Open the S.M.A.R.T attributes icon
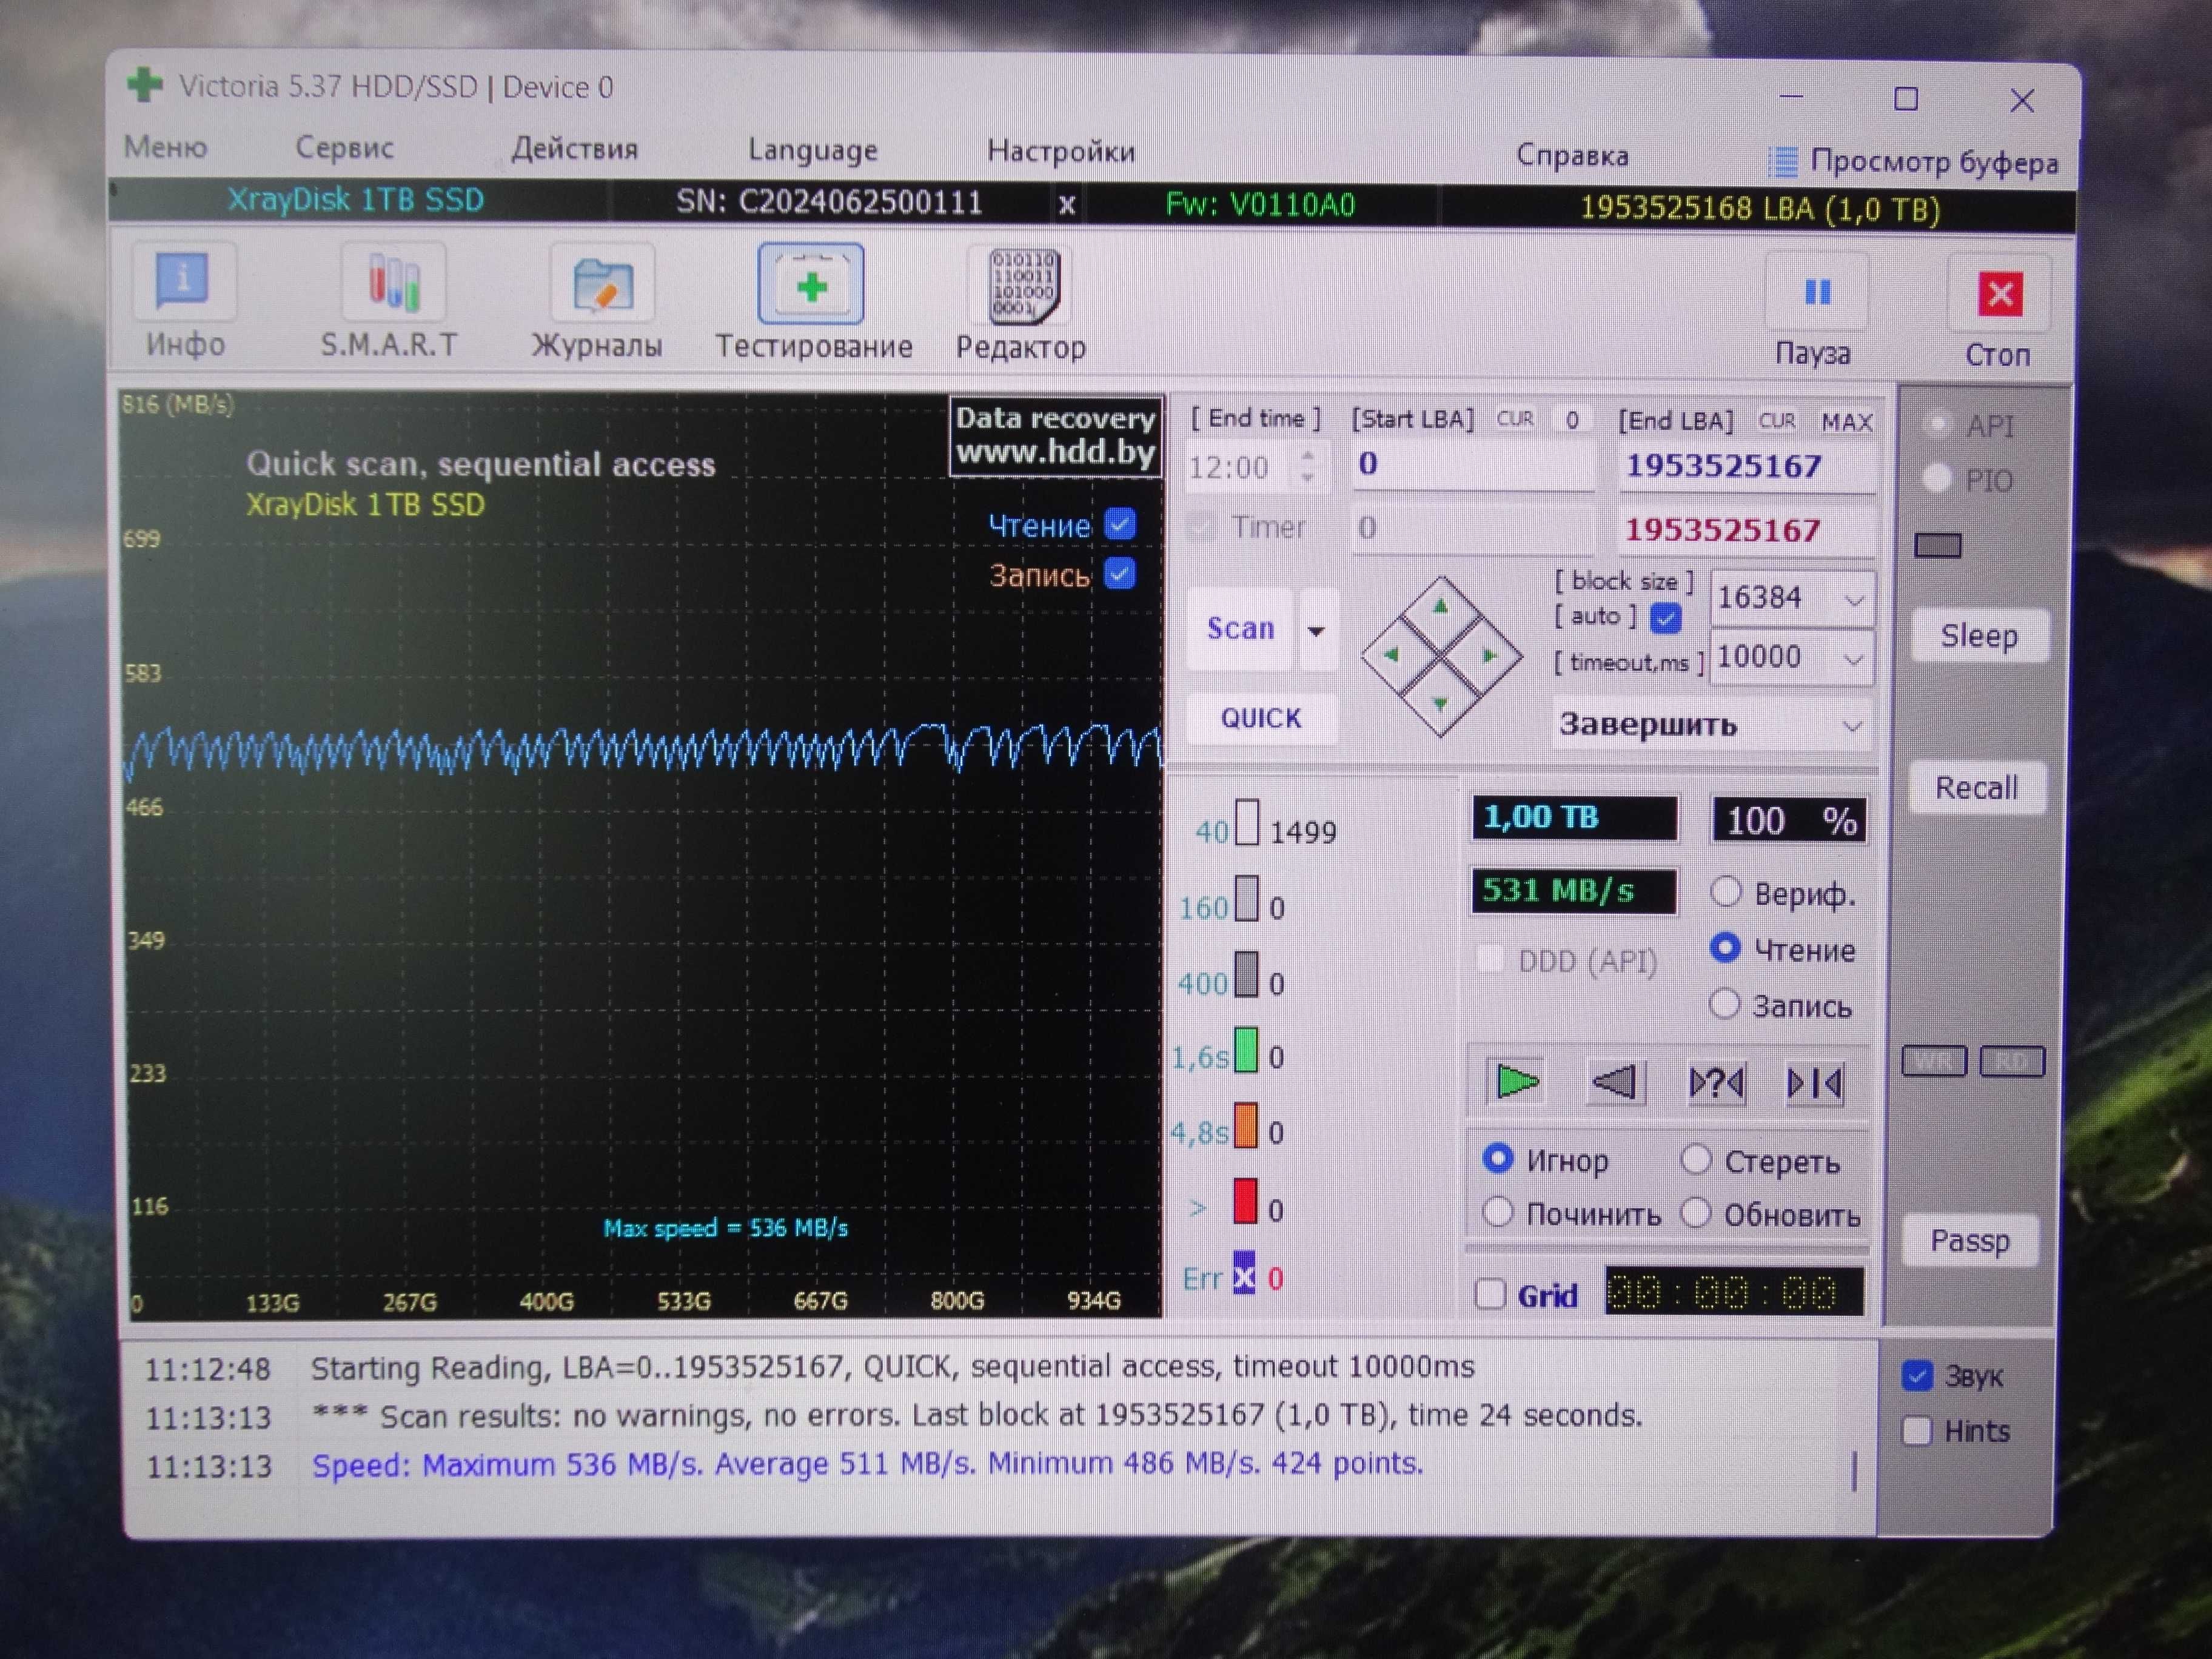This screenshot has width=2212, height=1659. pyautogui.click(x=393, y=283)
